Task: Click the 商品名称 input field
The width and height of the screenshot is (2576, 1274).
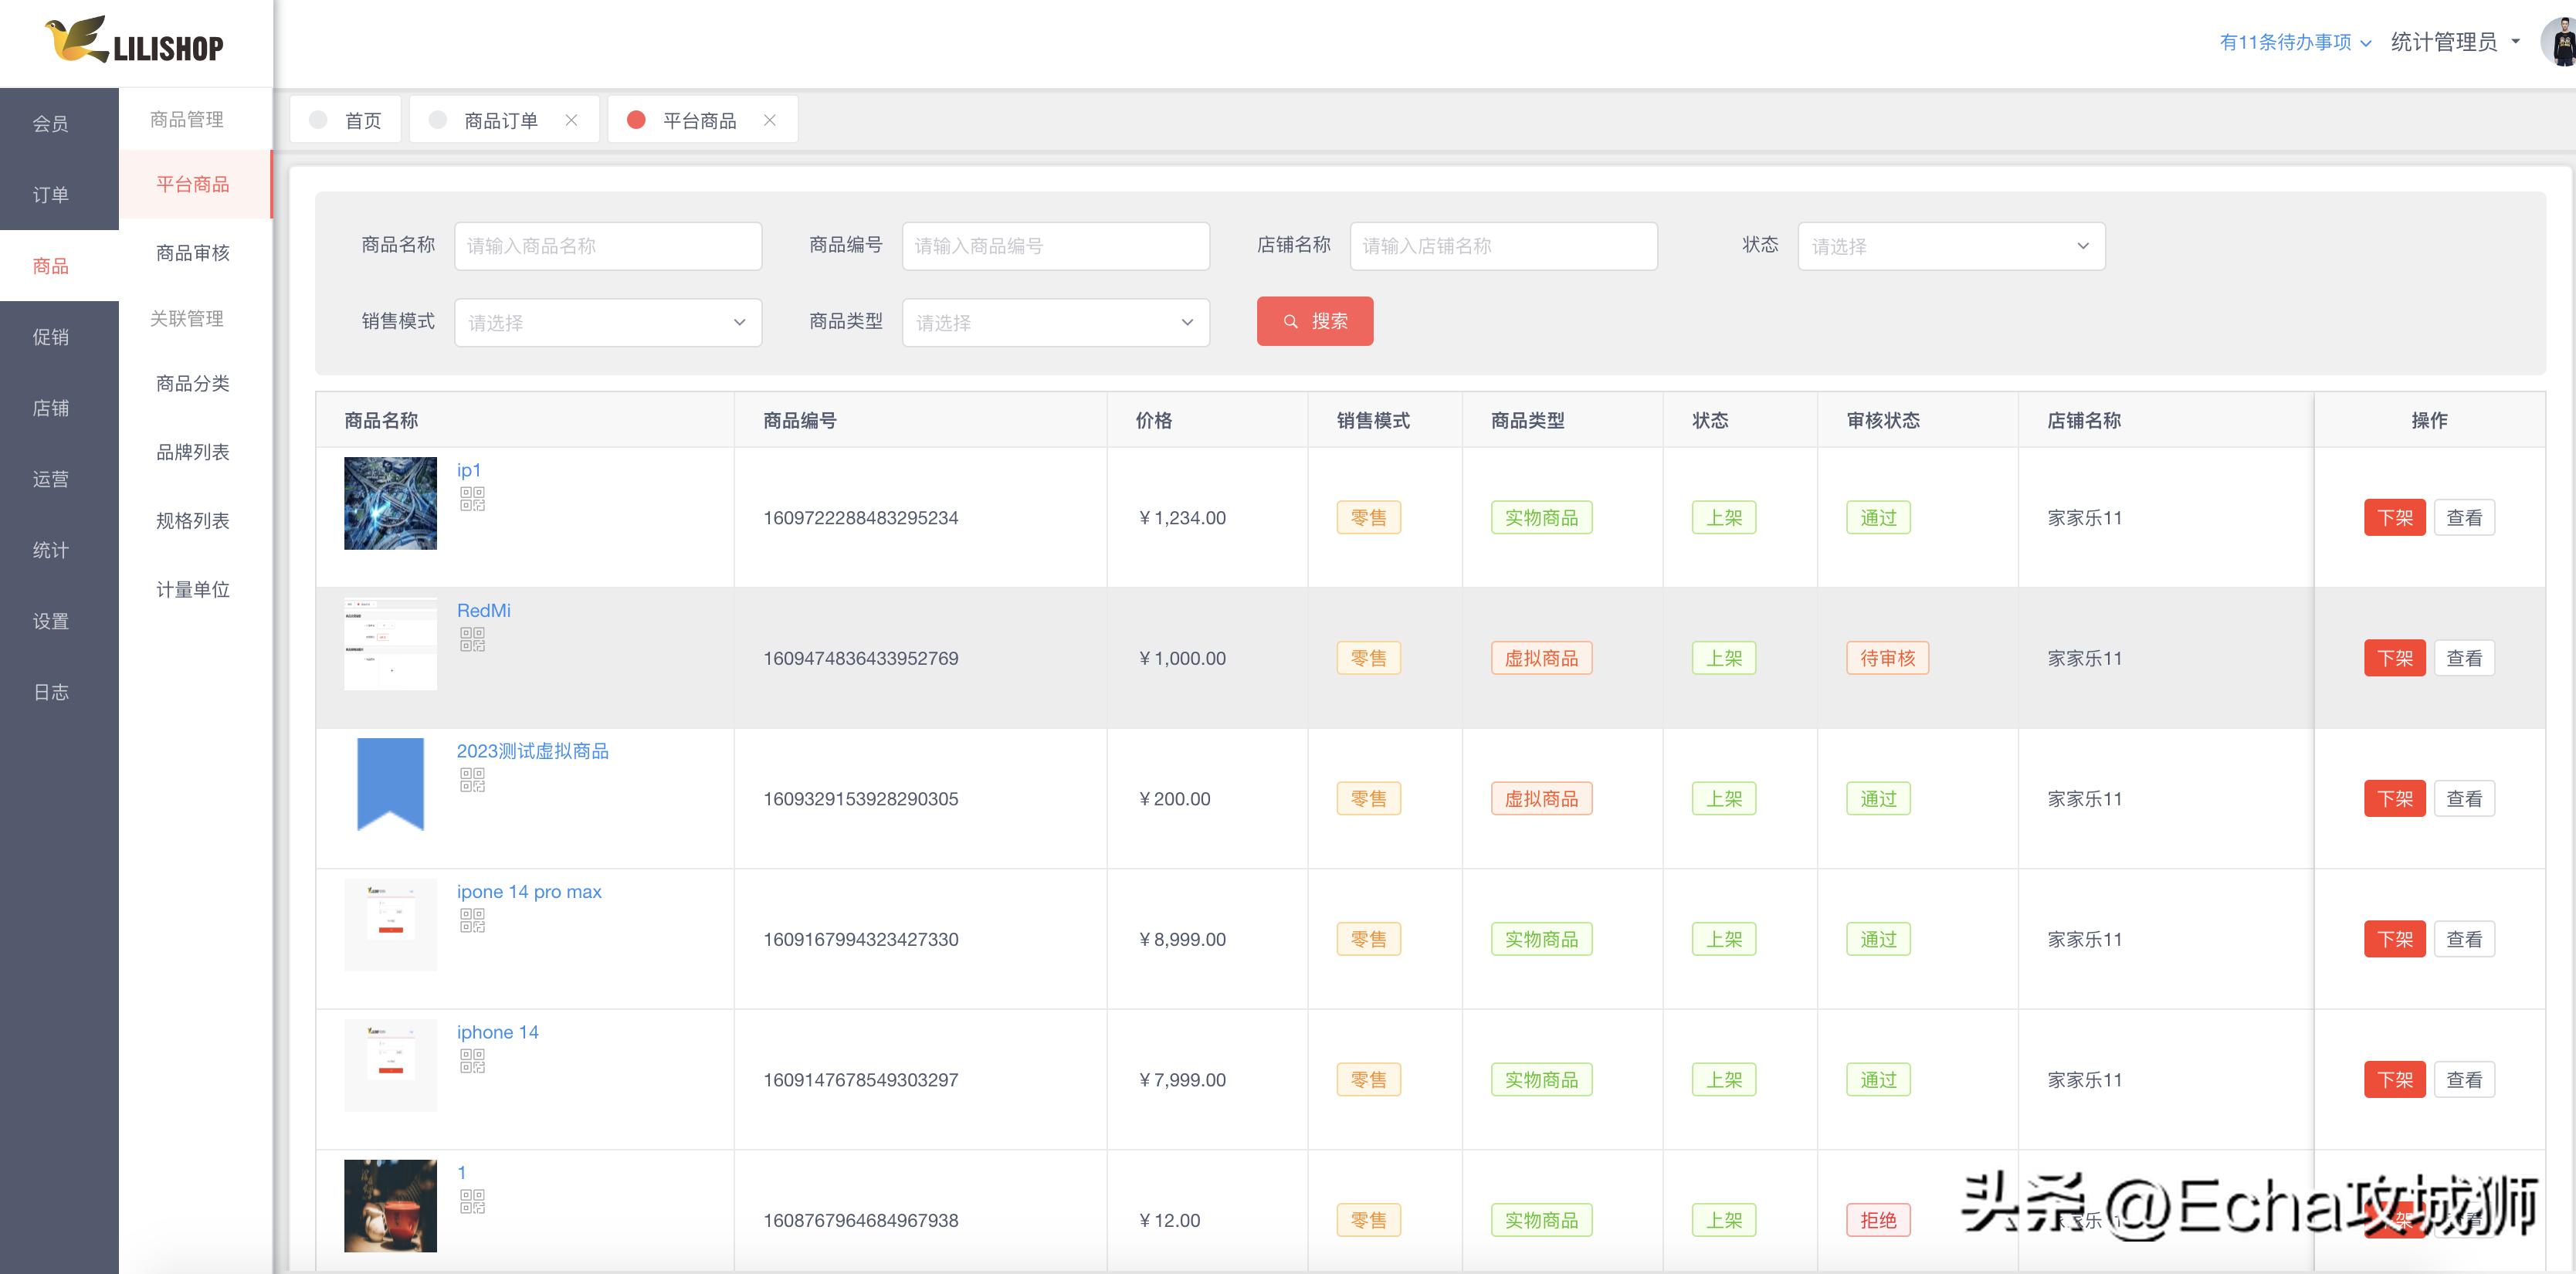Action: coord(606,245)
